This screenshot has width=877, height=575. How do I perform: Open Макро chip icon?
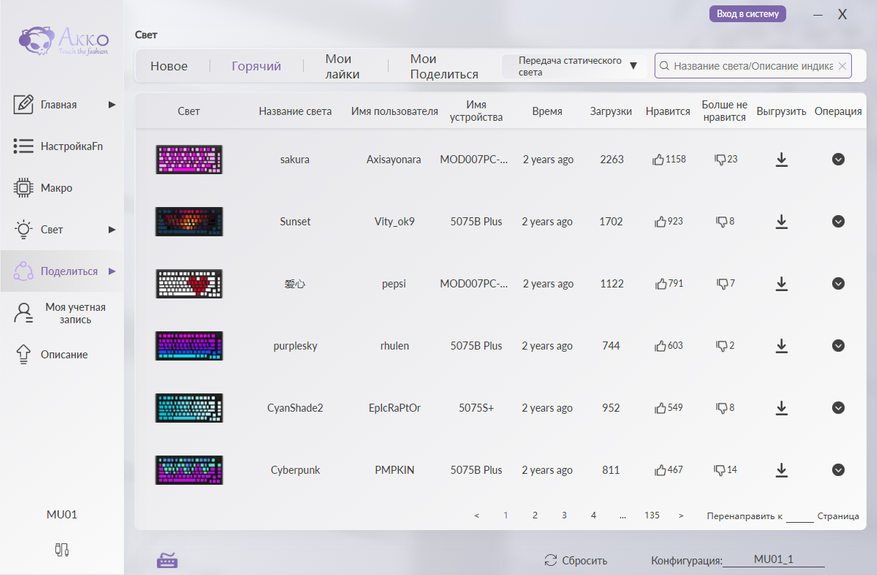[x=23, y=188]
